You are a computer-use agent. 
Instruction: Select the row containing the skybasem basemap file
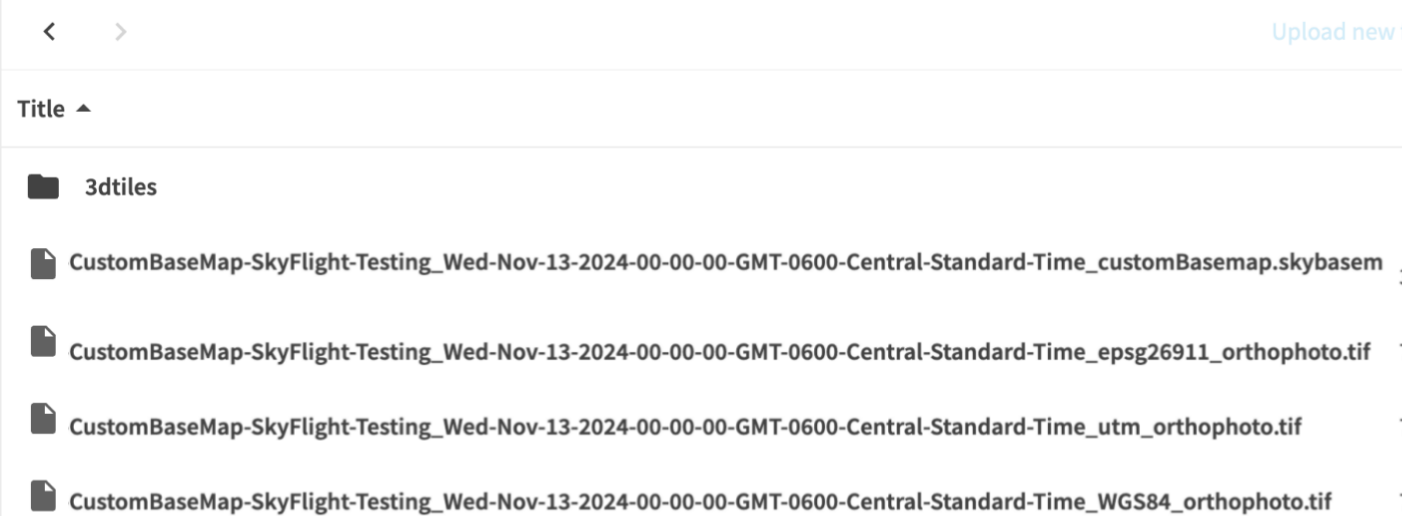[x=701, y=264]
